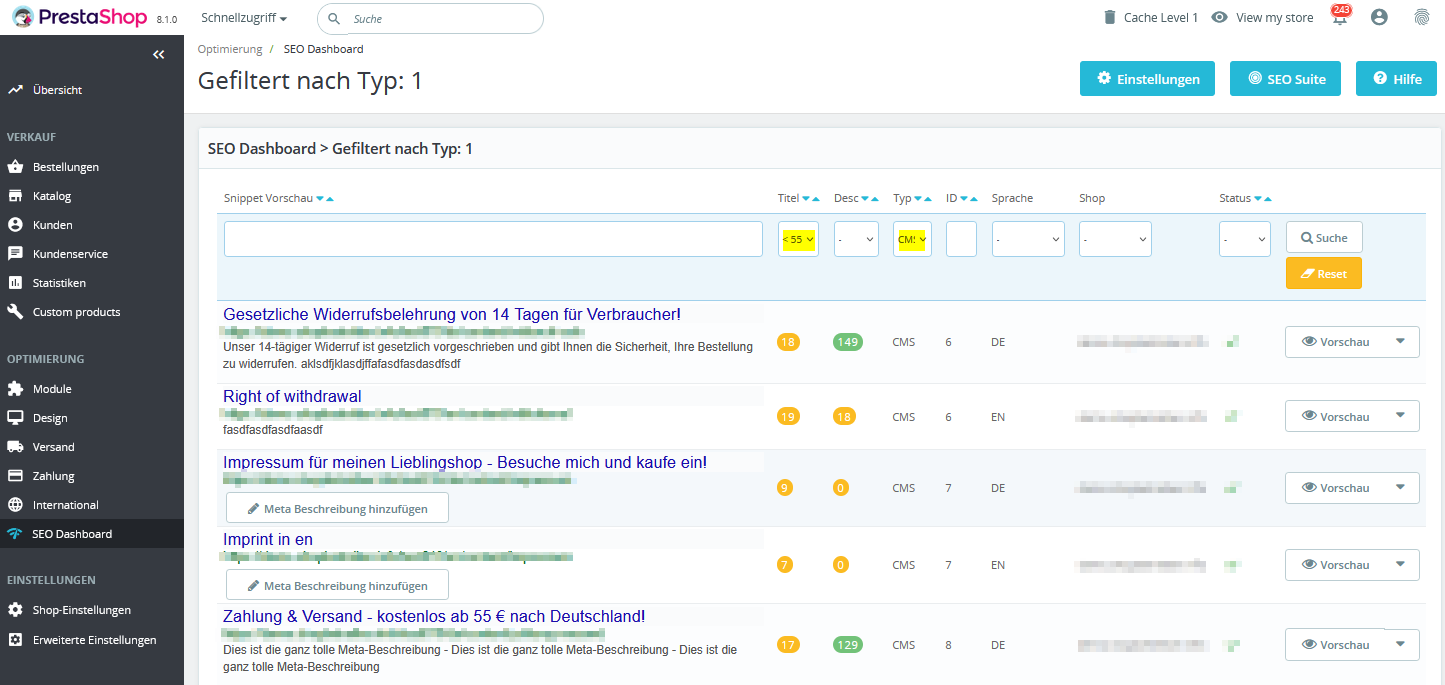The image size is (1445, 685).
Task: Open the user profile avatar icon
Action: [x=1380, y=17]
